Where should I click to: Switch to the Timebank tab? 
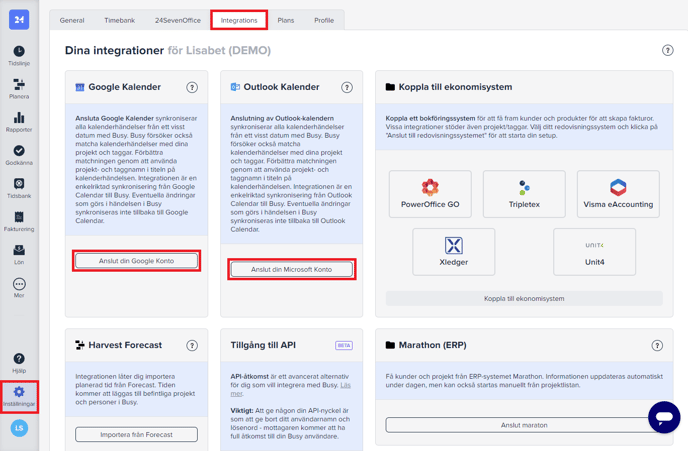point(119,20)
